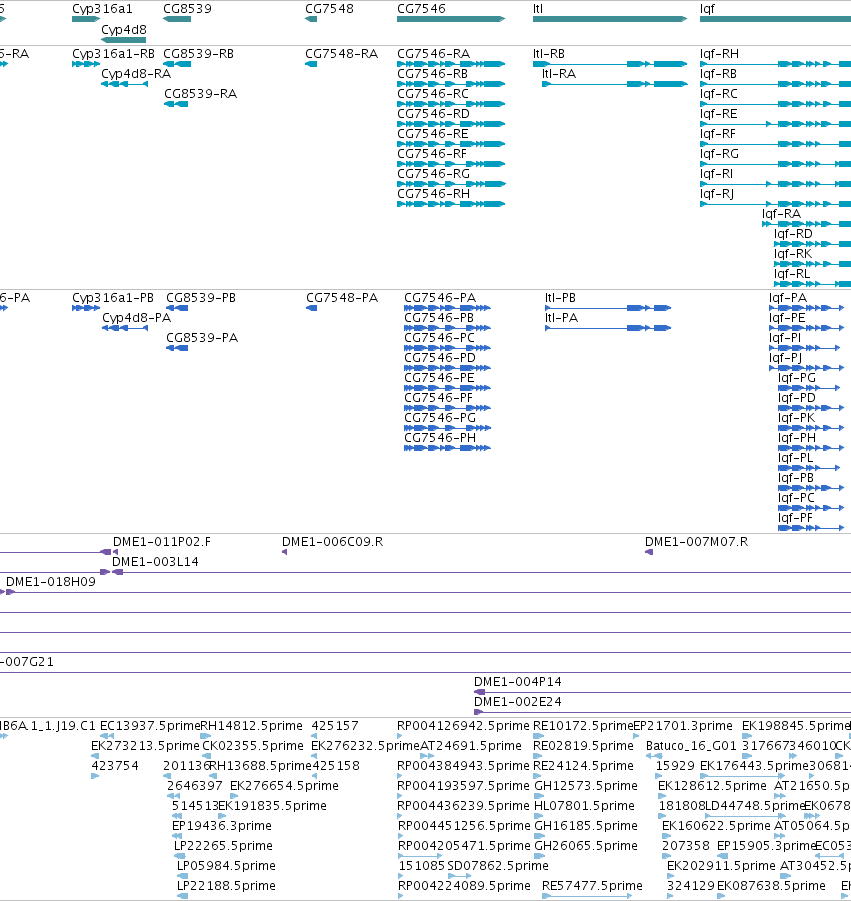Open the lqf-RE transcript label

(718, 114)
